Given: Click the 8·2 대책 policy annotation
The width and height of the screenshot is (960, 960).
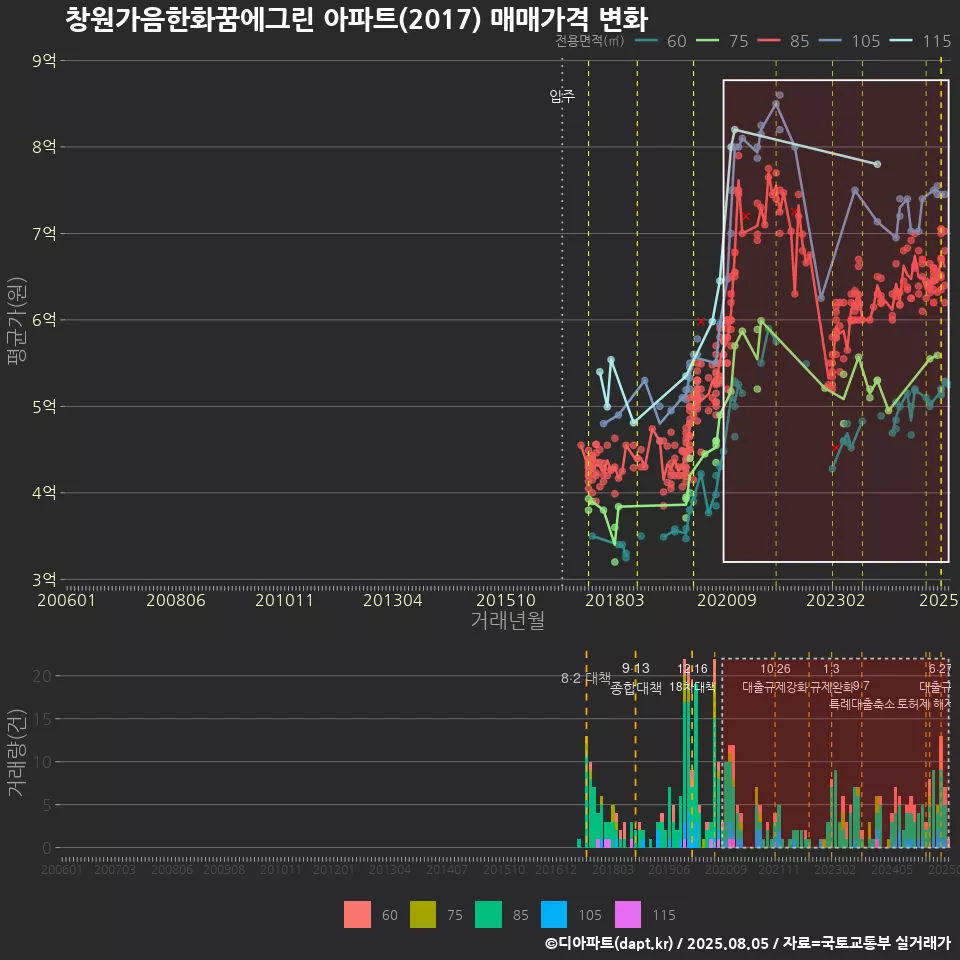Looking at the screenshot, I should (586, 678).
